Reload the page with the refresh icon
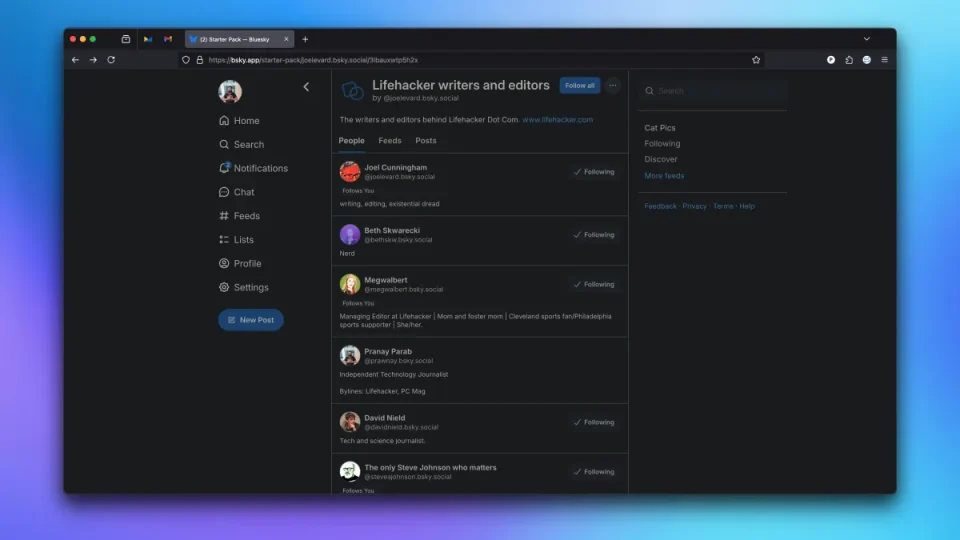Screen dimensions: 960x540 [111, 60]
